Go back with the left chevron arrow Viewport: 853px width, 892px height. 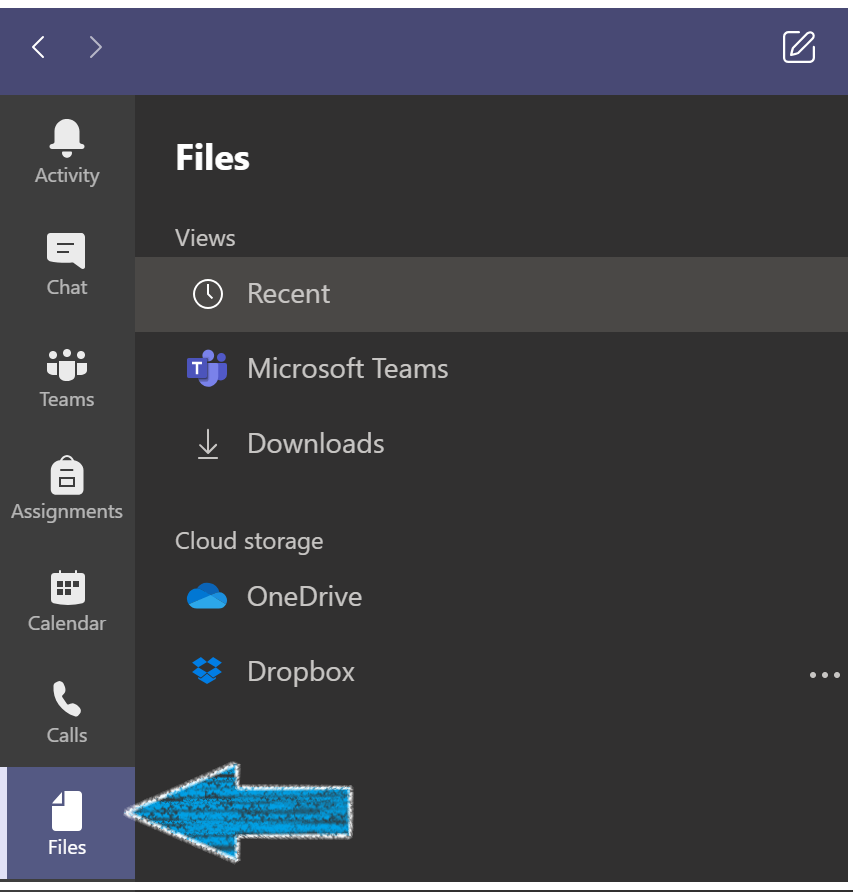pos(38,47)
